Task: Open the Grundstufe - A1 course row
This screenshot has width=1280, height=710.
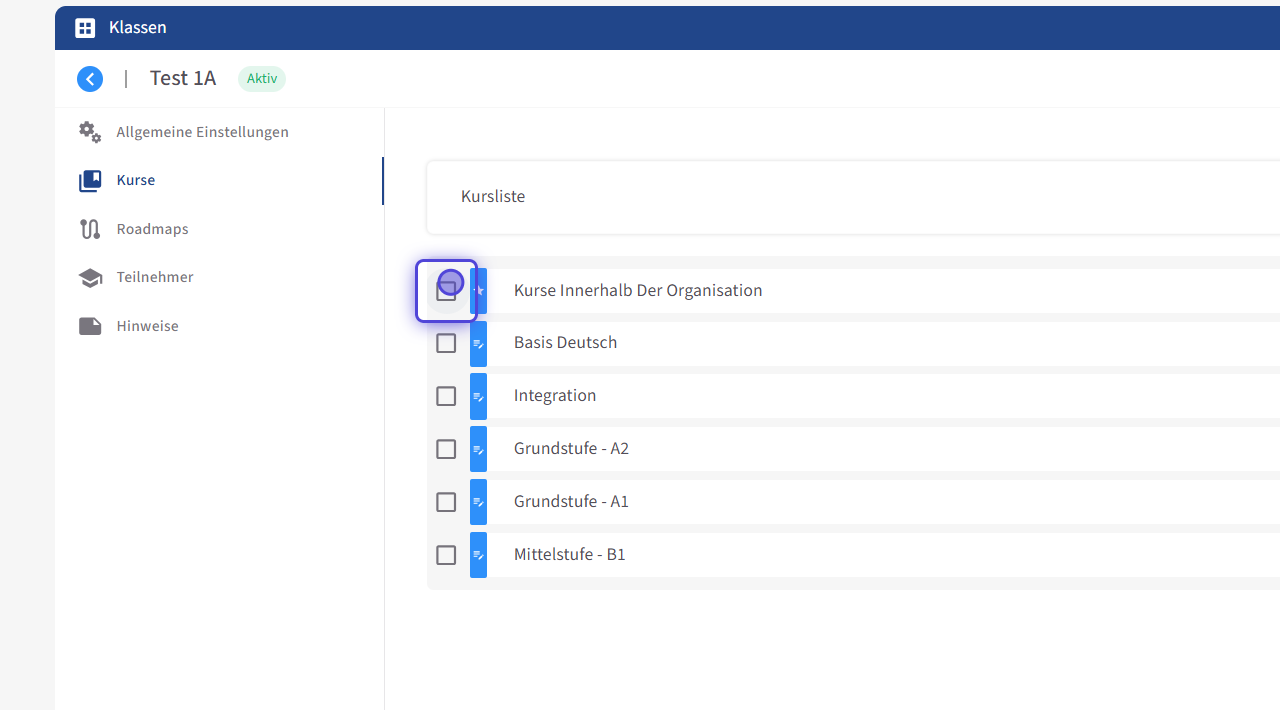Action: (x=571, y=502)
